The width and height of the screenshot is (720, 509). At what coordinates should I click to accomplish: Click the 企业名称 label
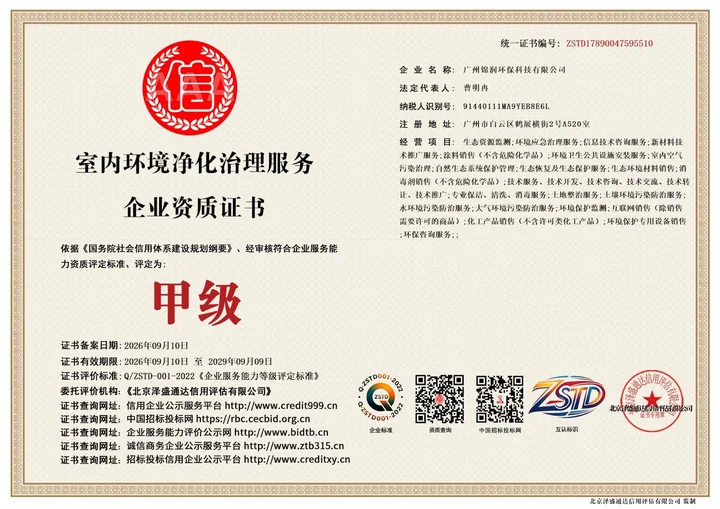[x=427, y=70]
